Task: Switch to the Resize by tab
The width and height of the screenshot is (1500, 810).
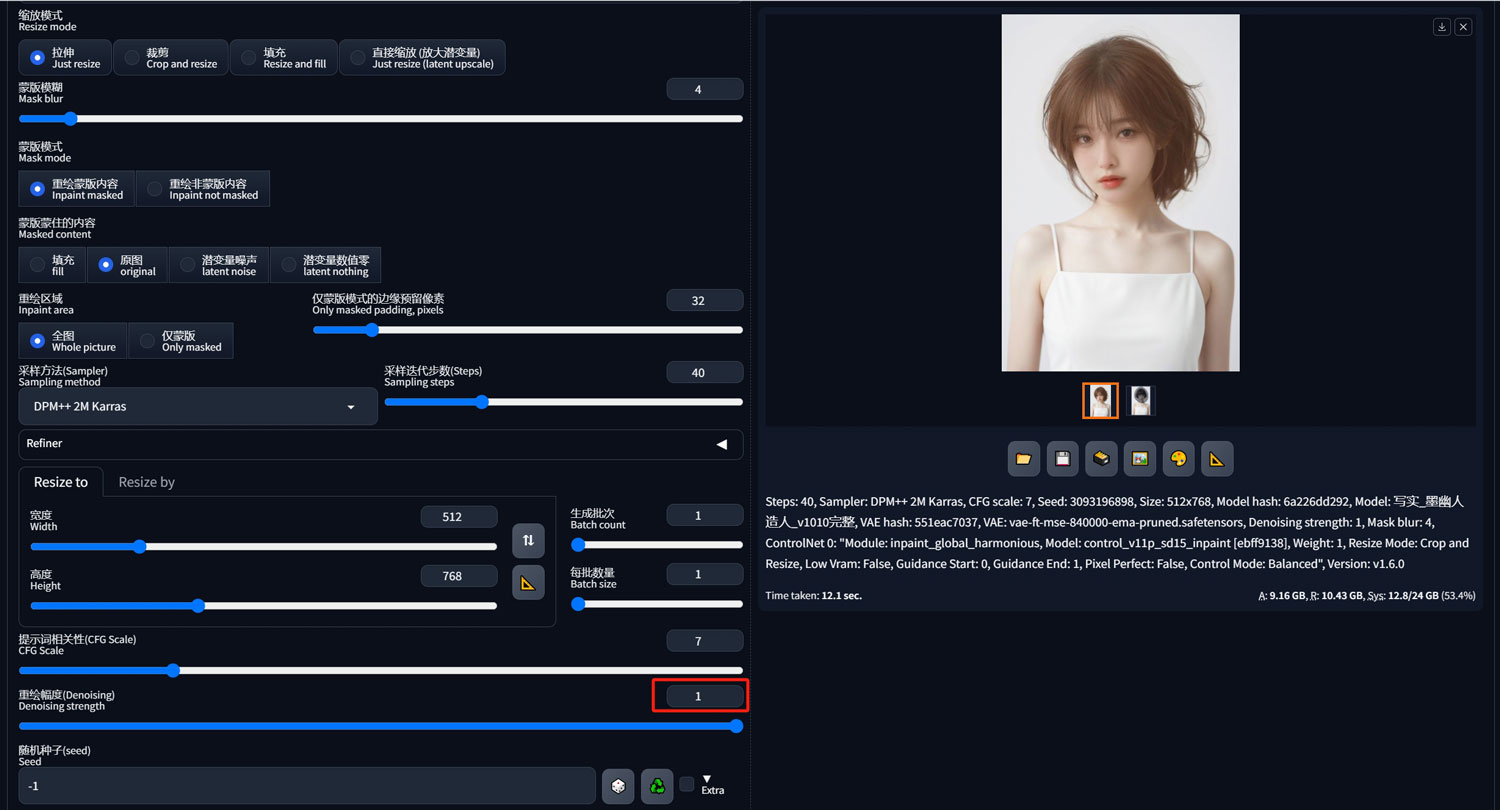Action: pos(147,482)
